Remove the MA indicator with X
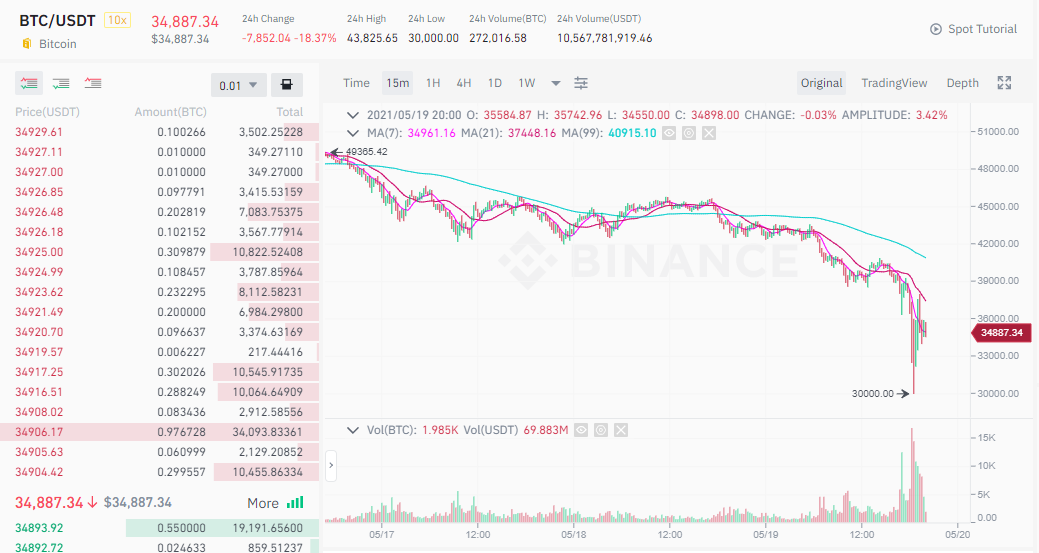The width and height of the screenshot is (1039, 553). [709, 133]
